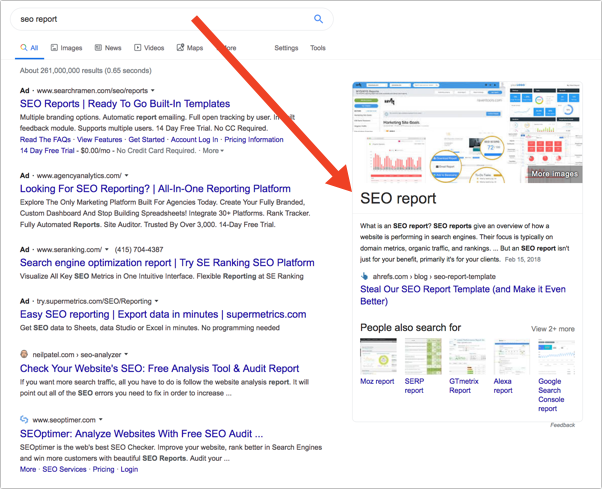
Task: Open 'Search engine optimization report' SE Ranking ad
Action: click(167, 263)
